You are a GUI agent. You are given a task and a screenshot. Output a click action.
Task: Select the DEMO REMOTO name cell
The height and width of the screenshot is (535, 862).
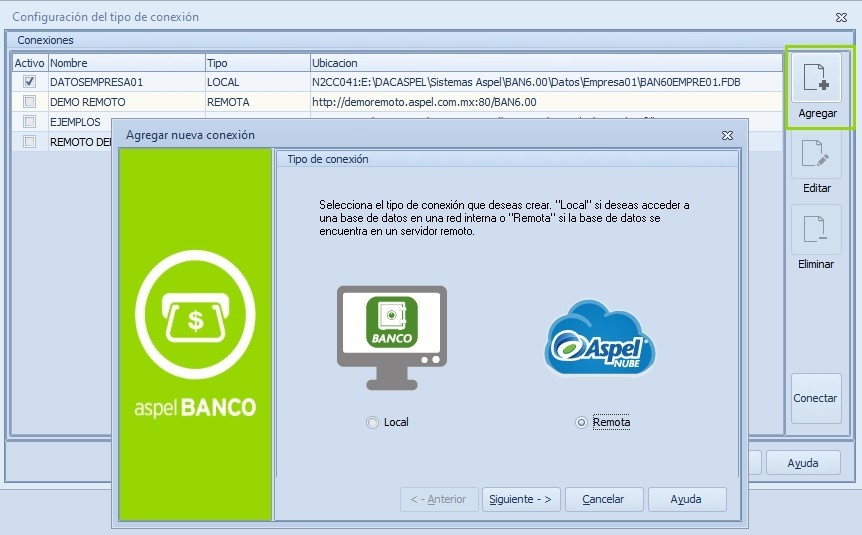coord(126,102)
